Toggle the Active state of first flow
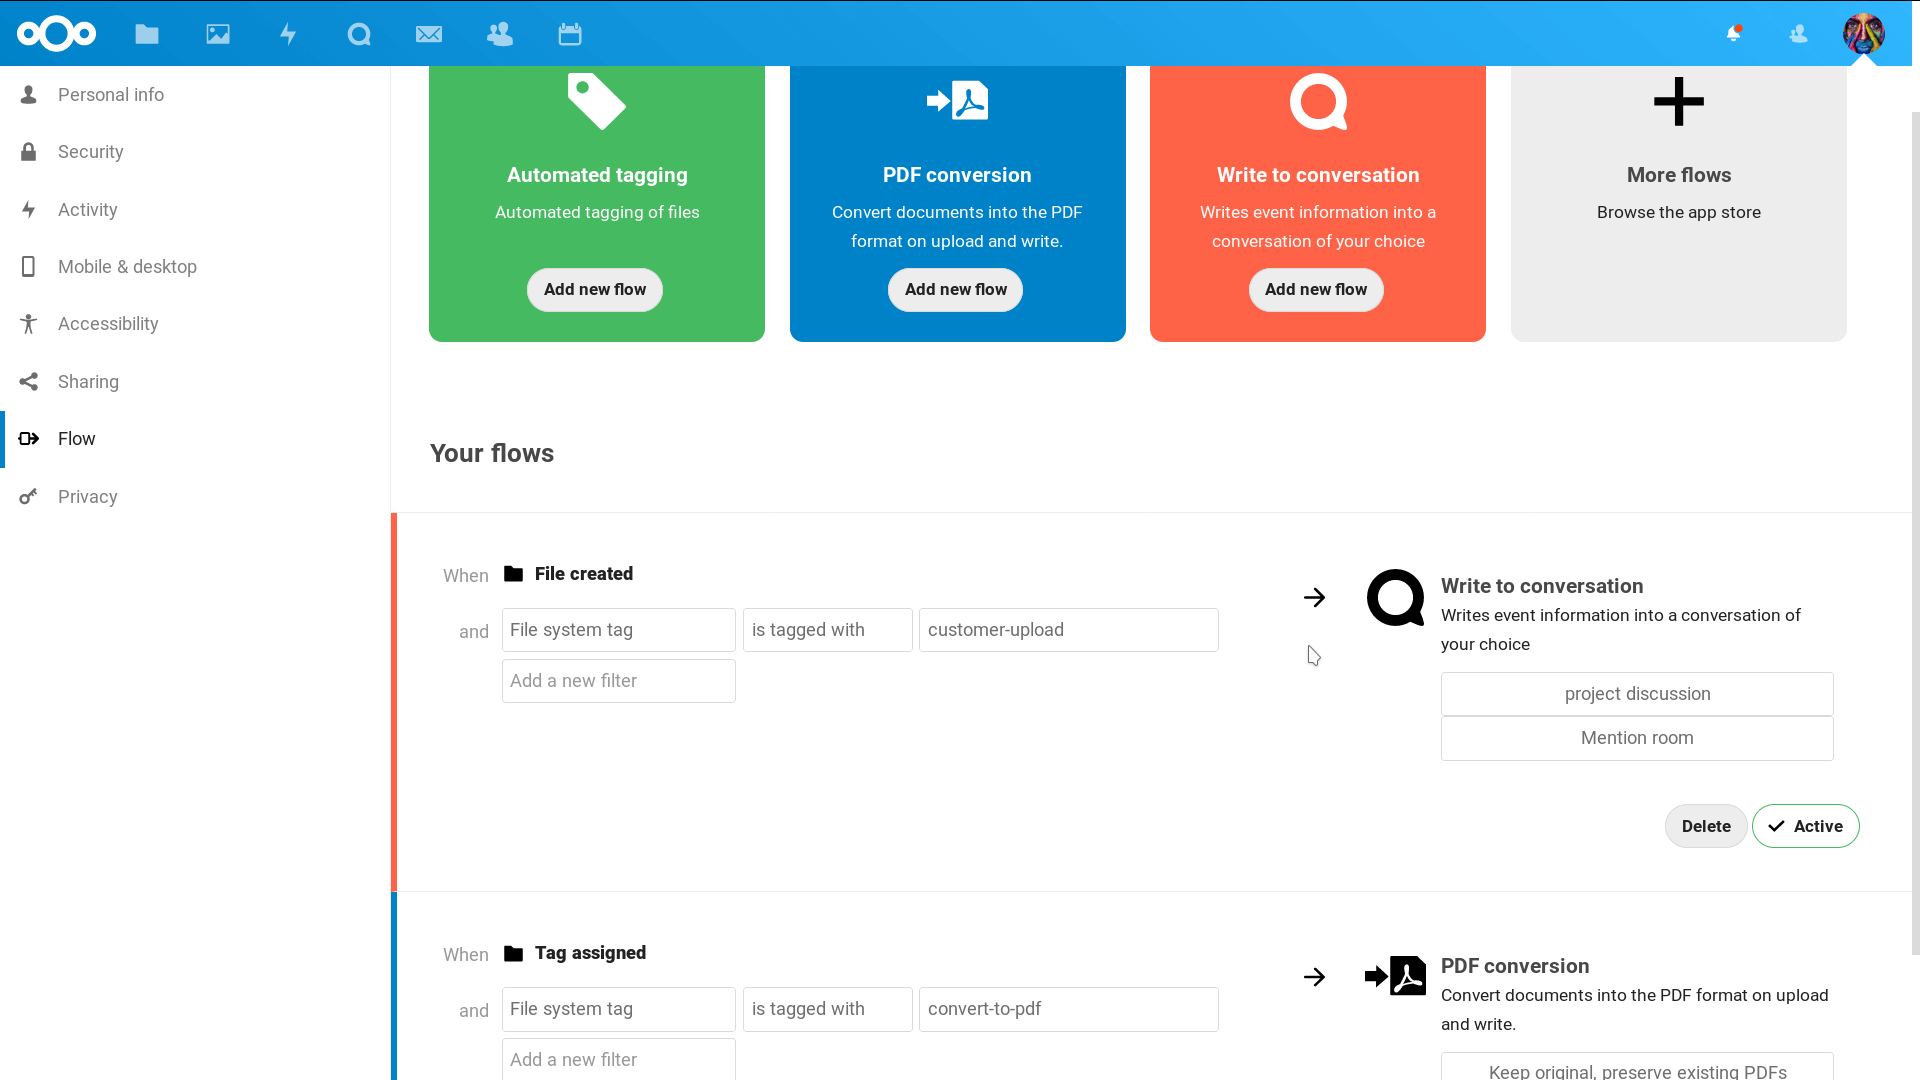1920x1080 pixels. (x=1805, y=826)
